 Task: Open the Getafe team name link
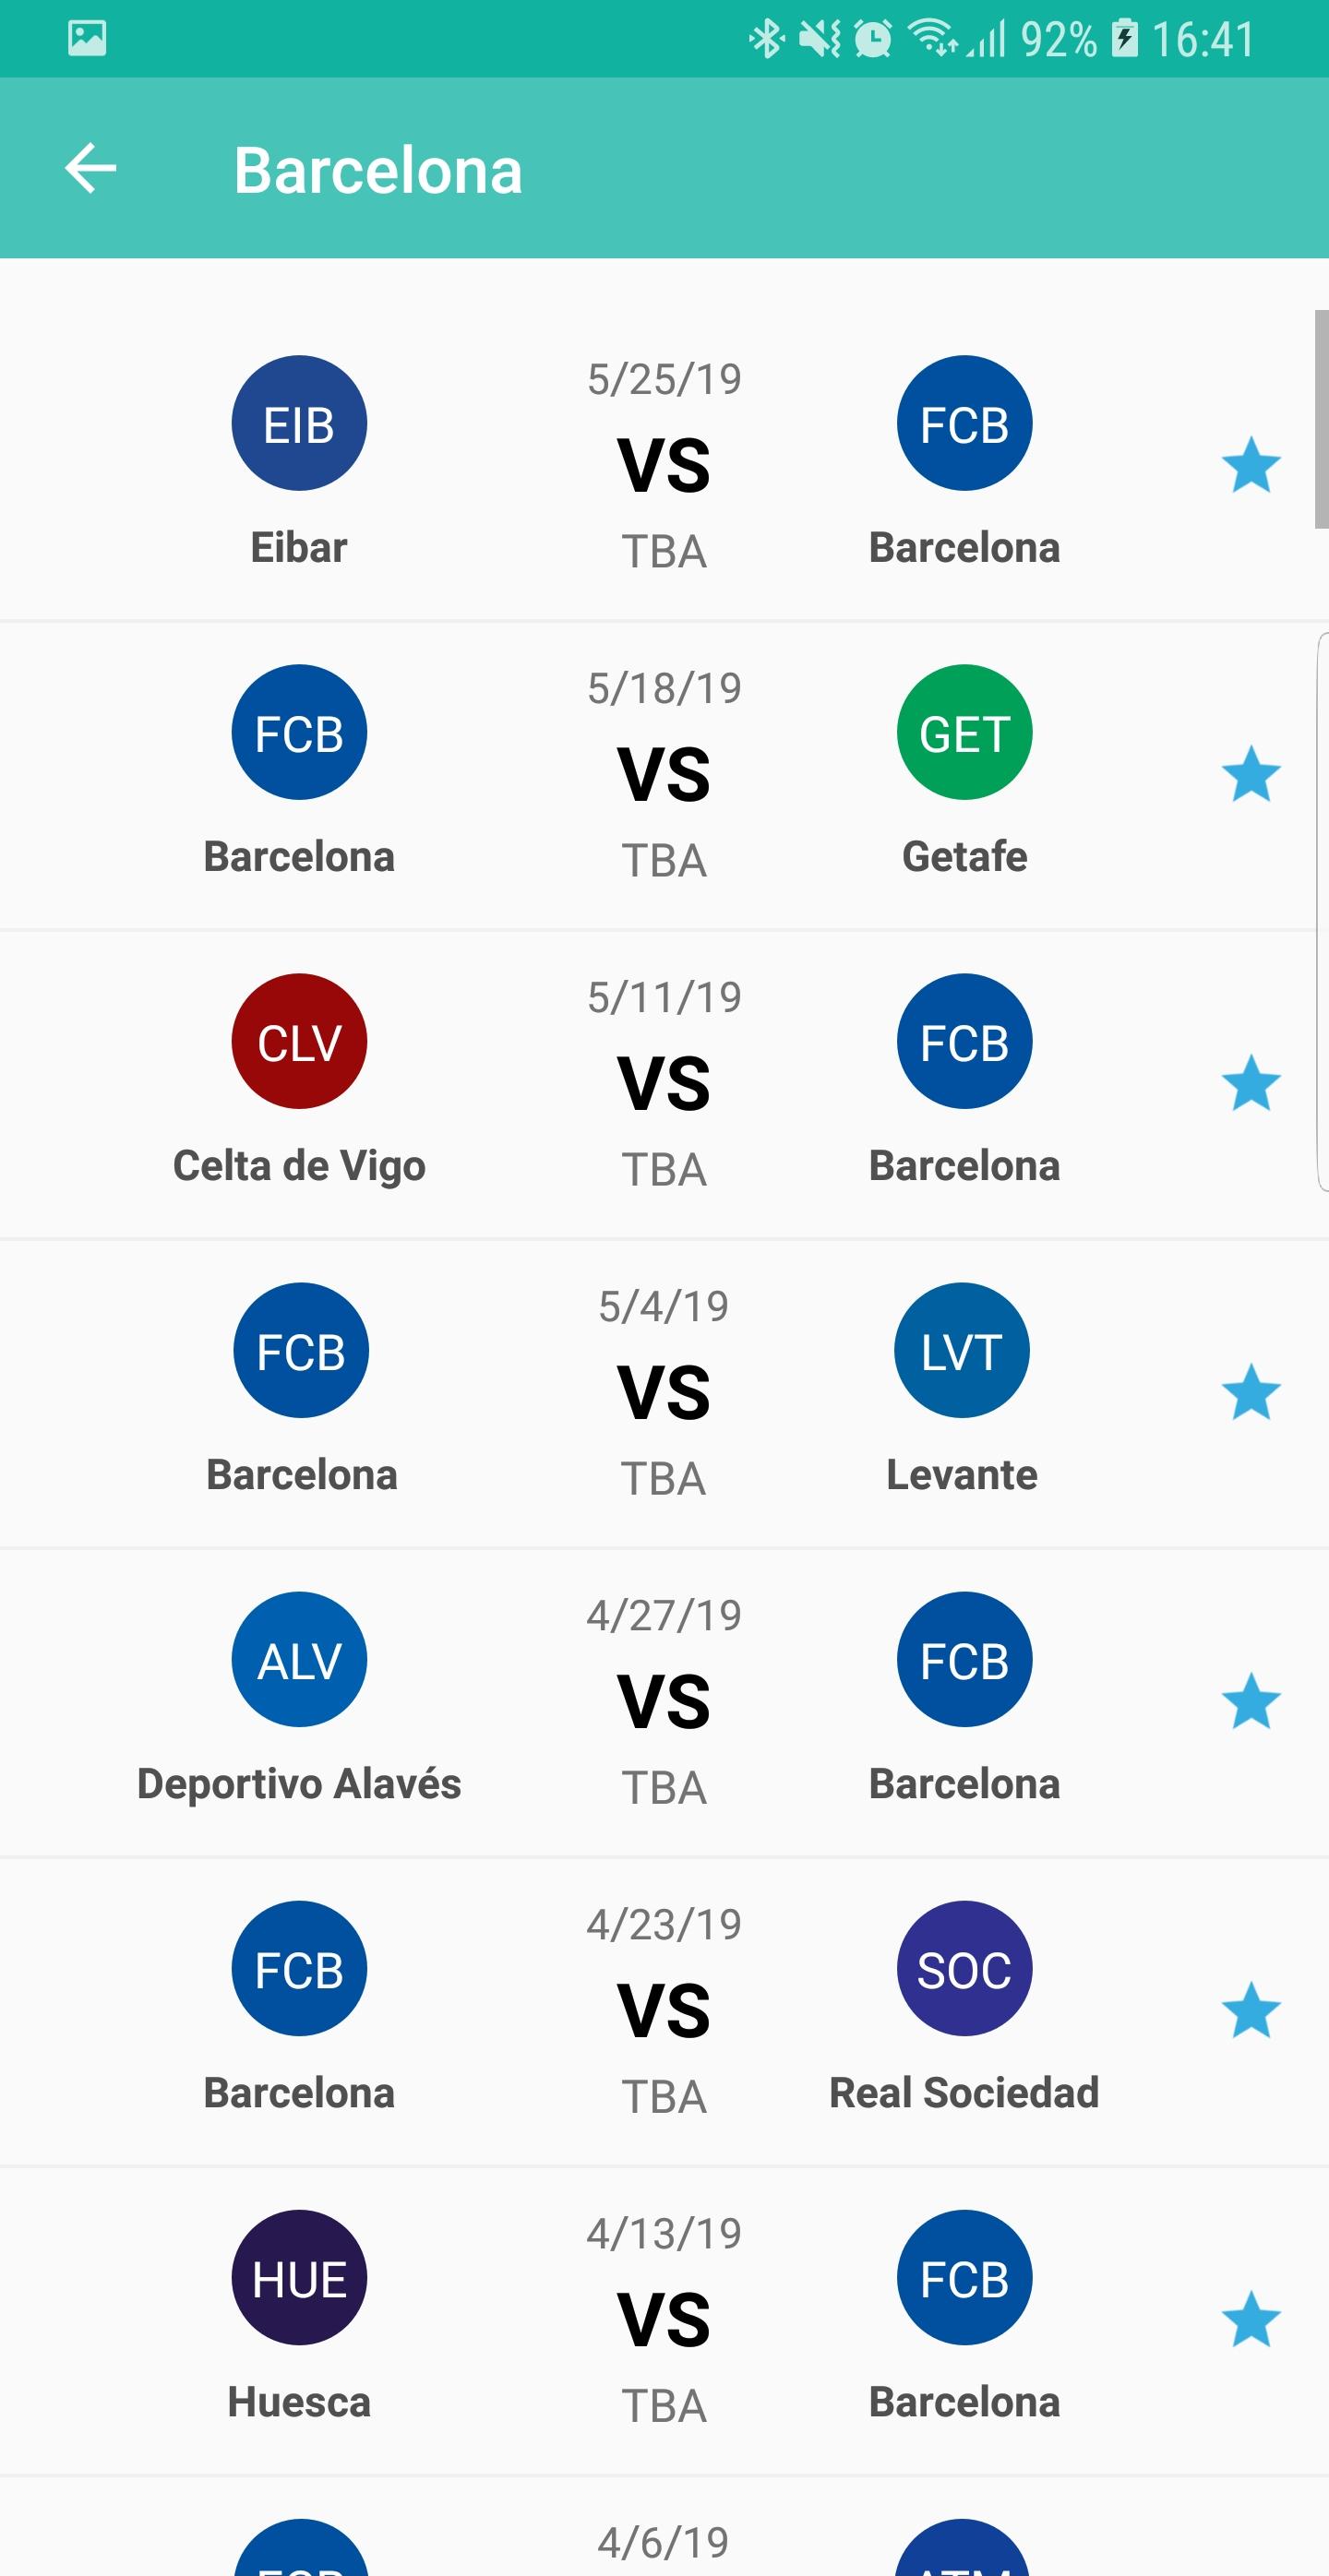click(964, 857)
